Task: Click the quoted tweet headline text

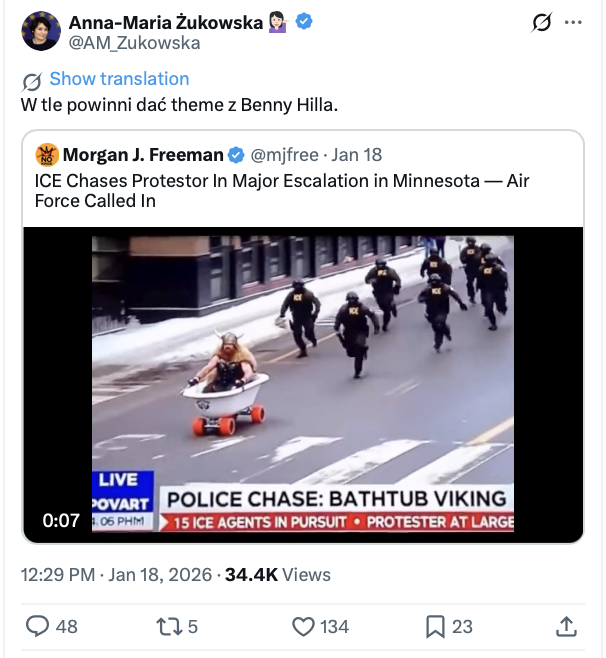Action: click(x=280, y=190)
